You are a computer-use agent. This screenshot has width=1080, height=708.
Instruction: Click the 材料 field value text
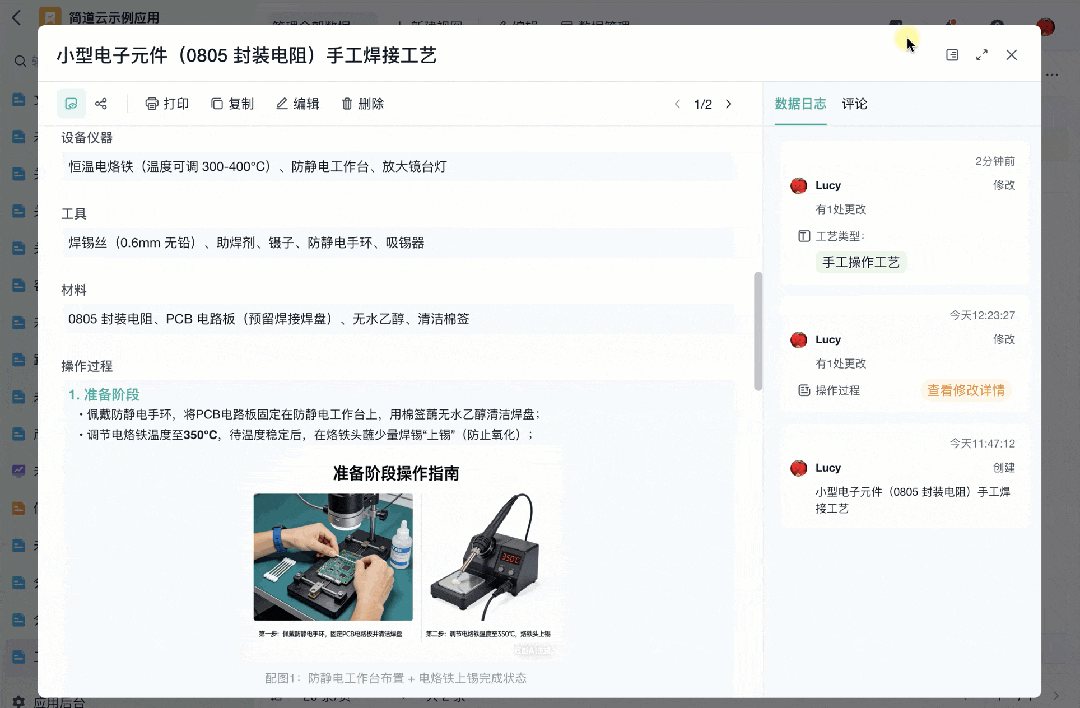click(x=269, y=319)
